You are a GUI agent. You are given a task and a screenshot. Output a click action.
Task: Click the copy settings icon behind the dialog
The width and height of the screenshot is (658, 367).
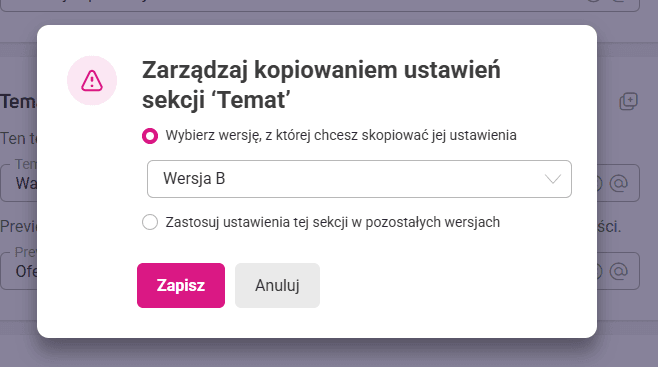click(x=628, y=102)
